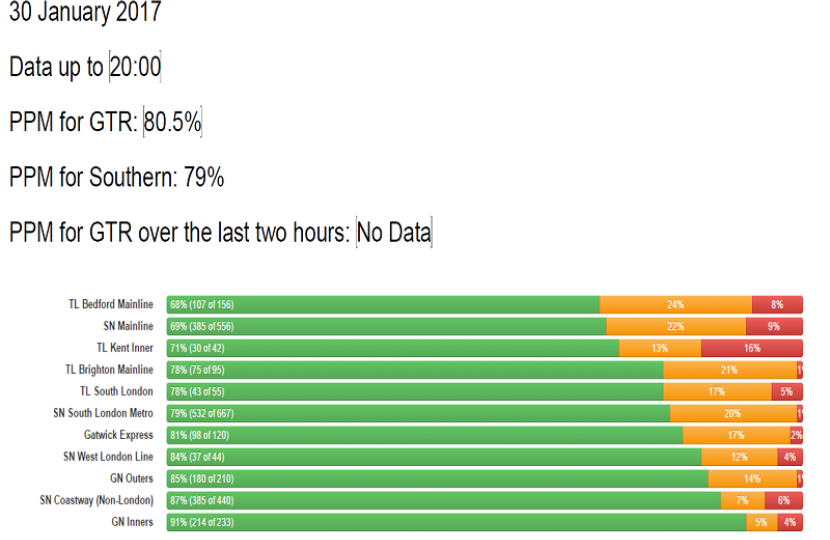Click the No Data field
Screen dimensions: 830x540
[x=394, y=233]
